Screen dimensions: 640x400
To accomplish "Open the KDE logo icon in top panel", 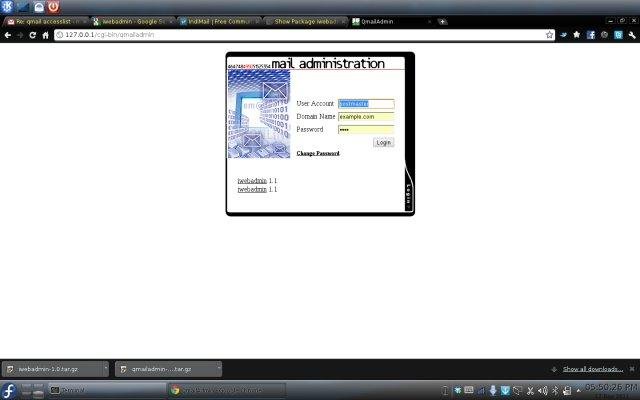I will click(7, 7).
